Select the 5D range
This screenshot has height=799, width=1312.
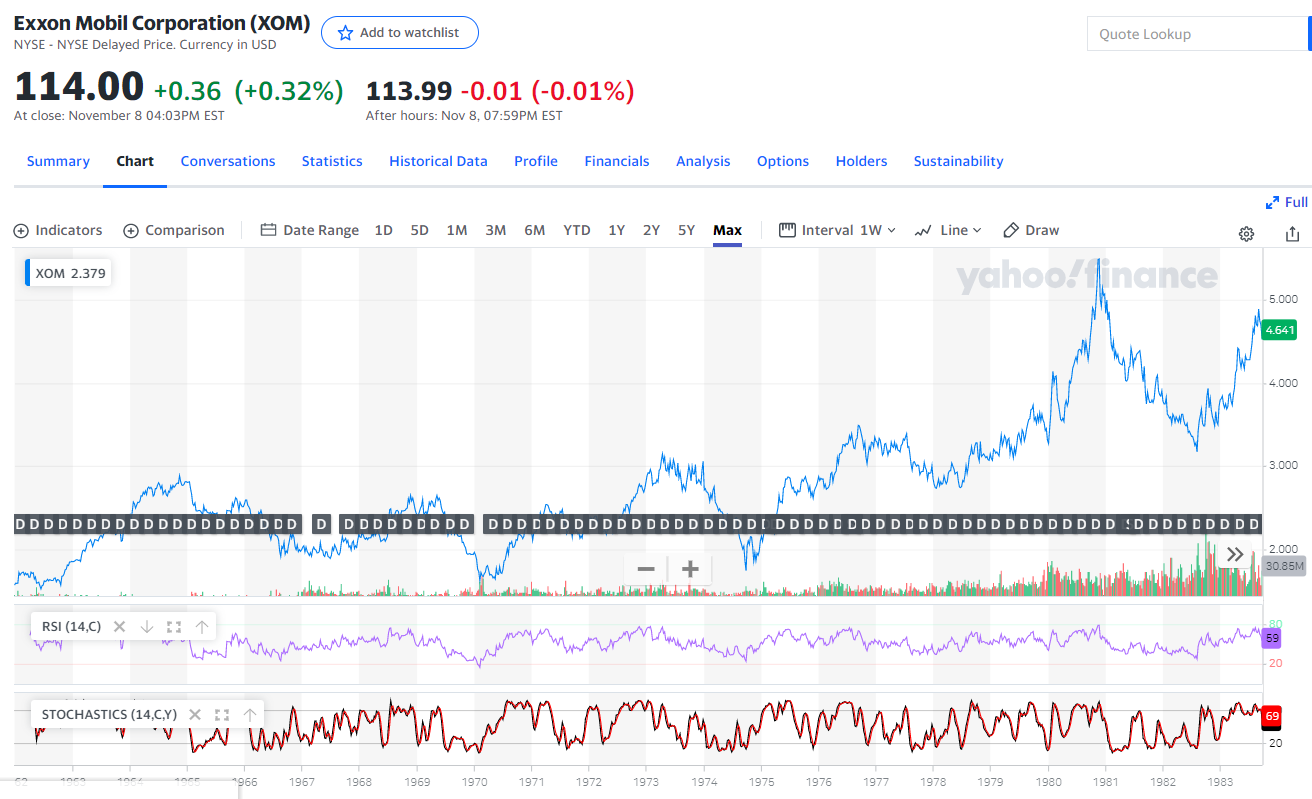click(x=419, y=230)
